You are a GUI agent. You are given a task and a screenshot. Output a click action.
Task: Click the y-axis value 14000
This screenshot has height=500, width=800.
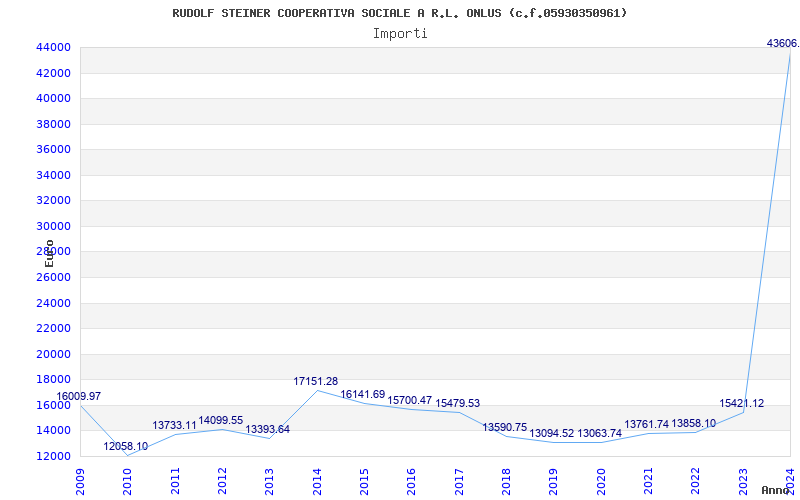[53, 431]
